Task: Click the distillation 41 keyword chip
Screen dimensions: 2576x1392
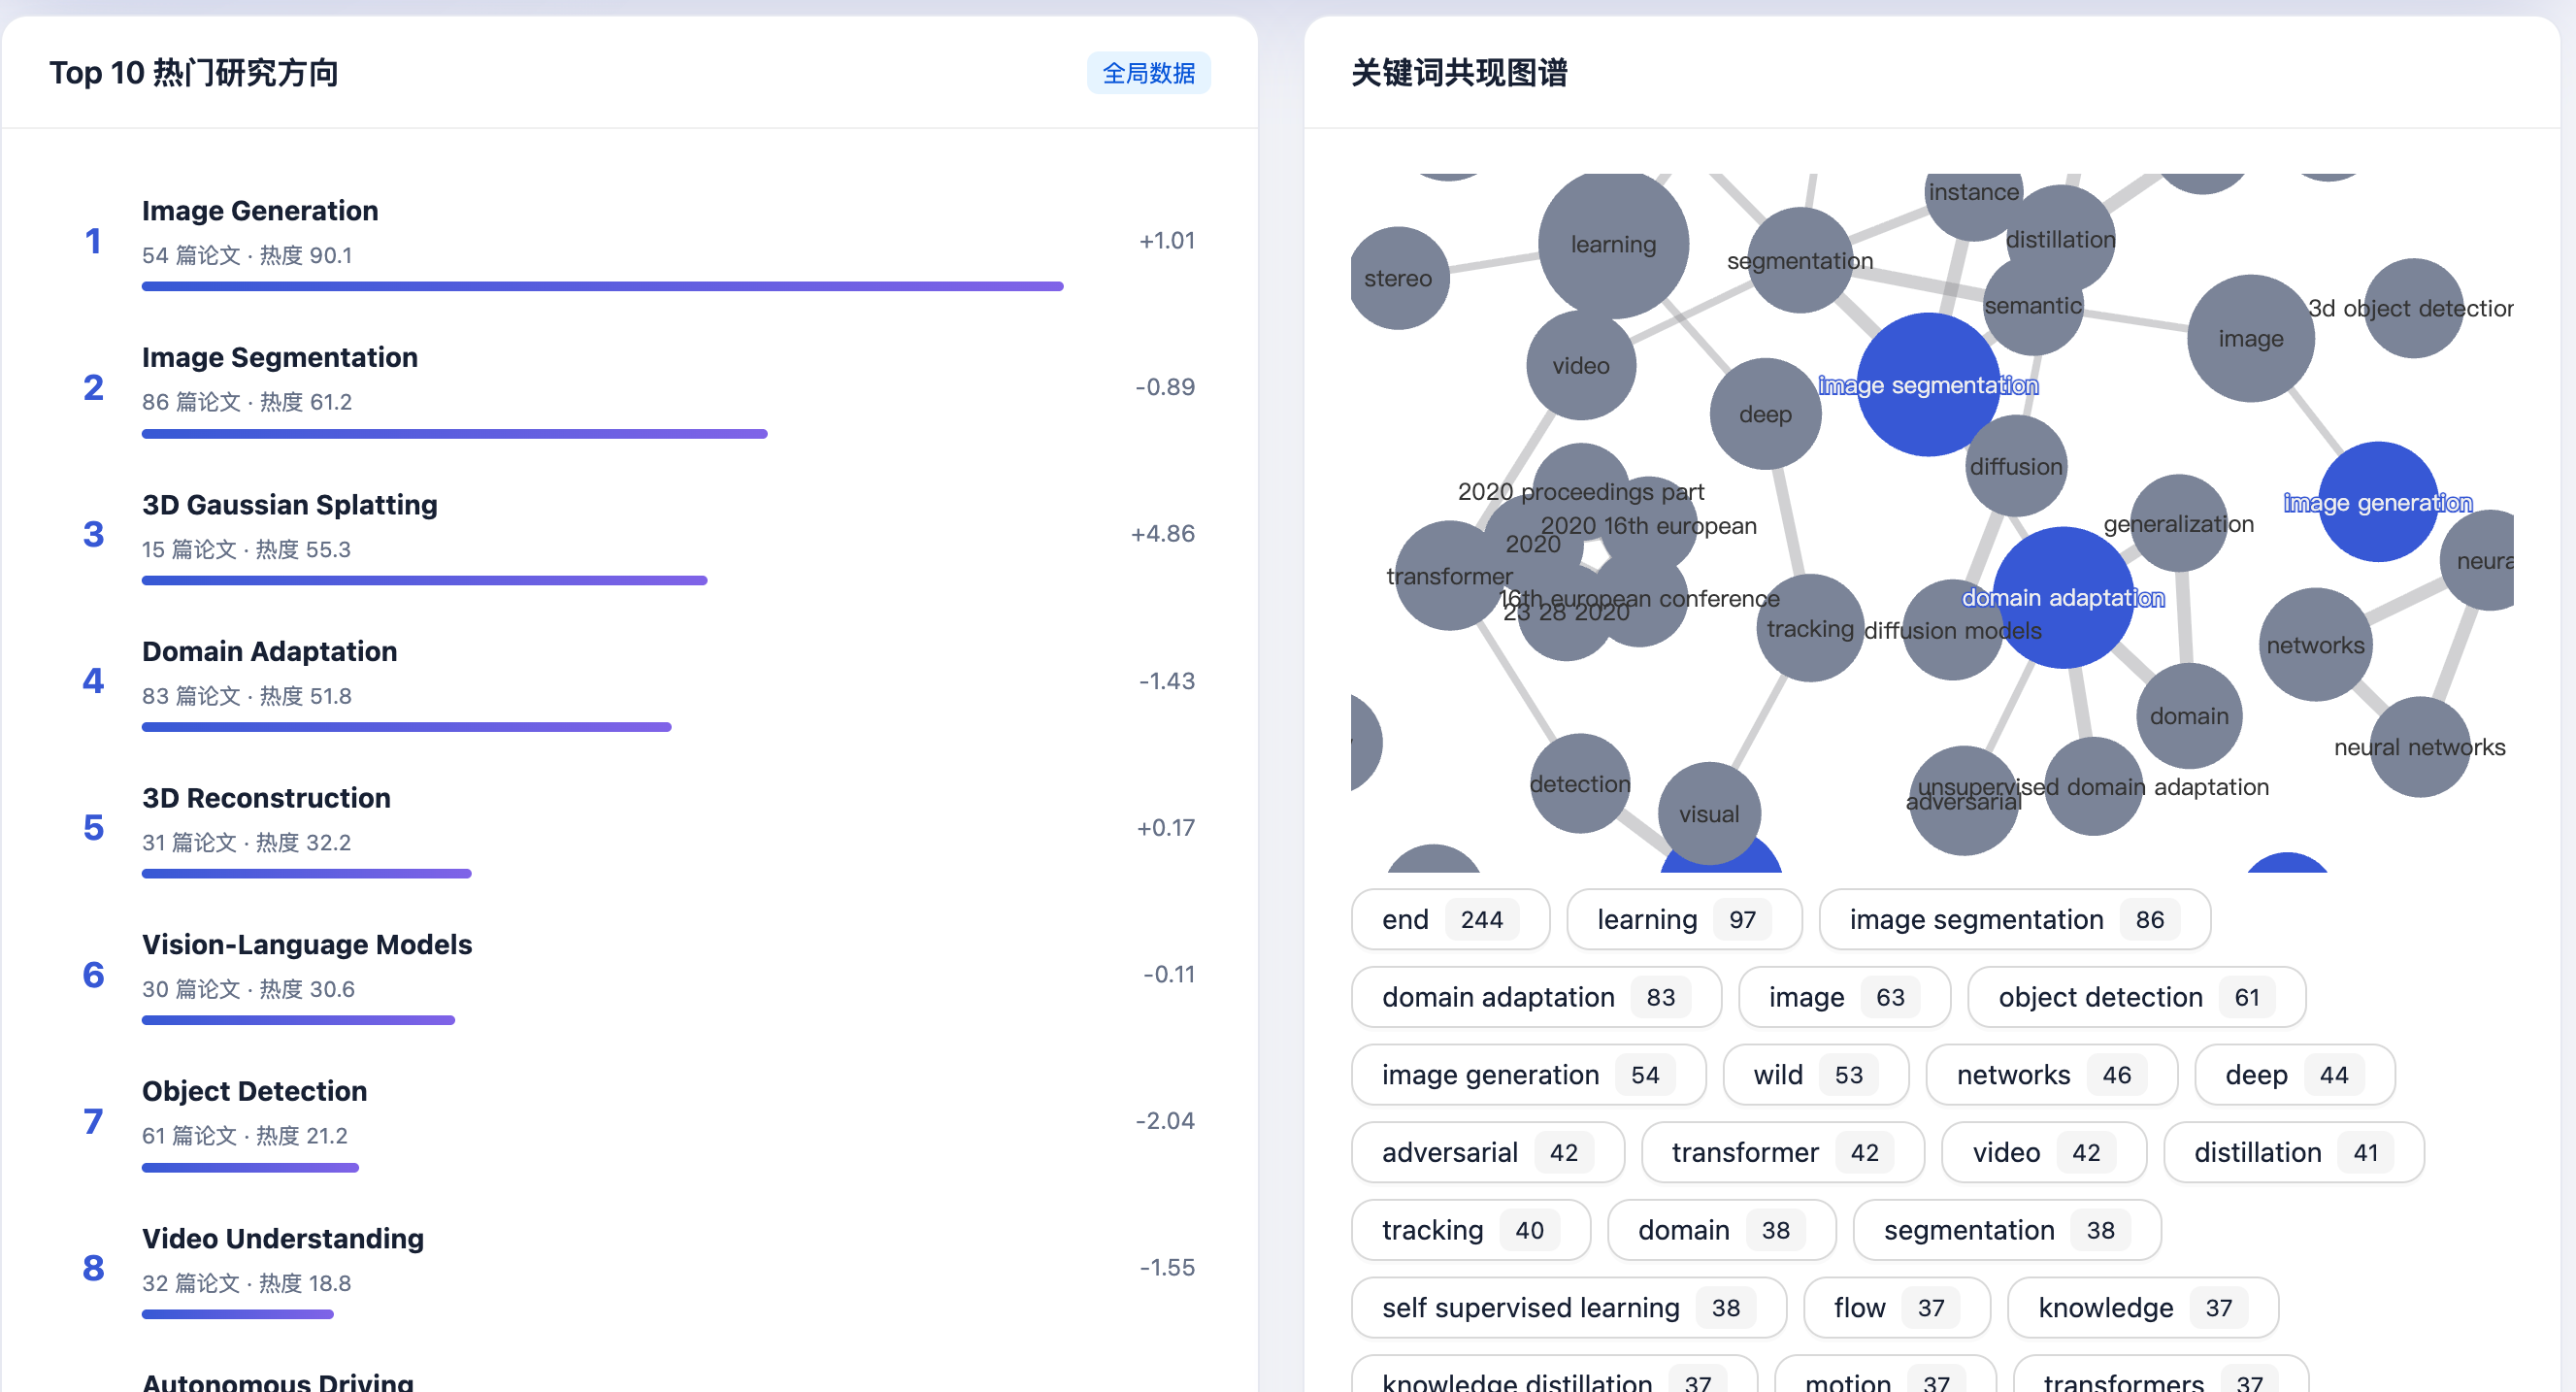Action: [x=2293, y=1153]
